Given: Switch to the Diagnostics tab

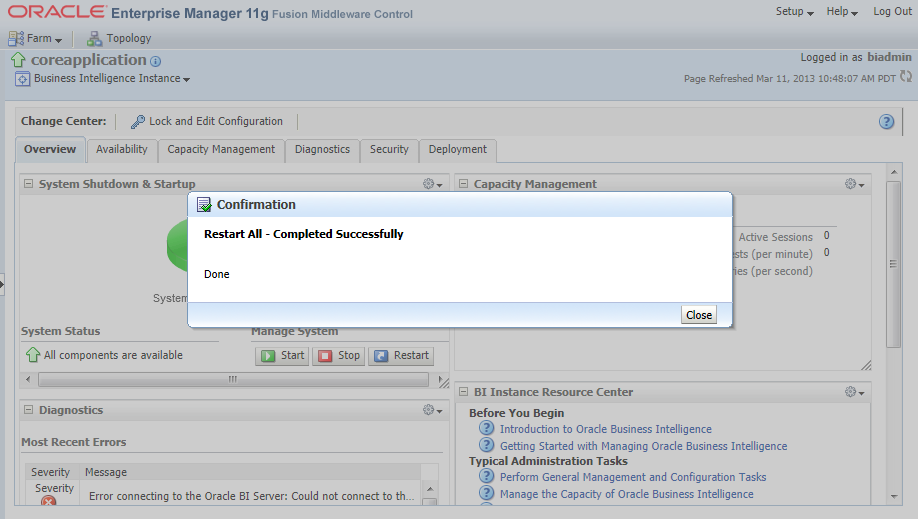Looking at the screenshot, I should point(322,149).
